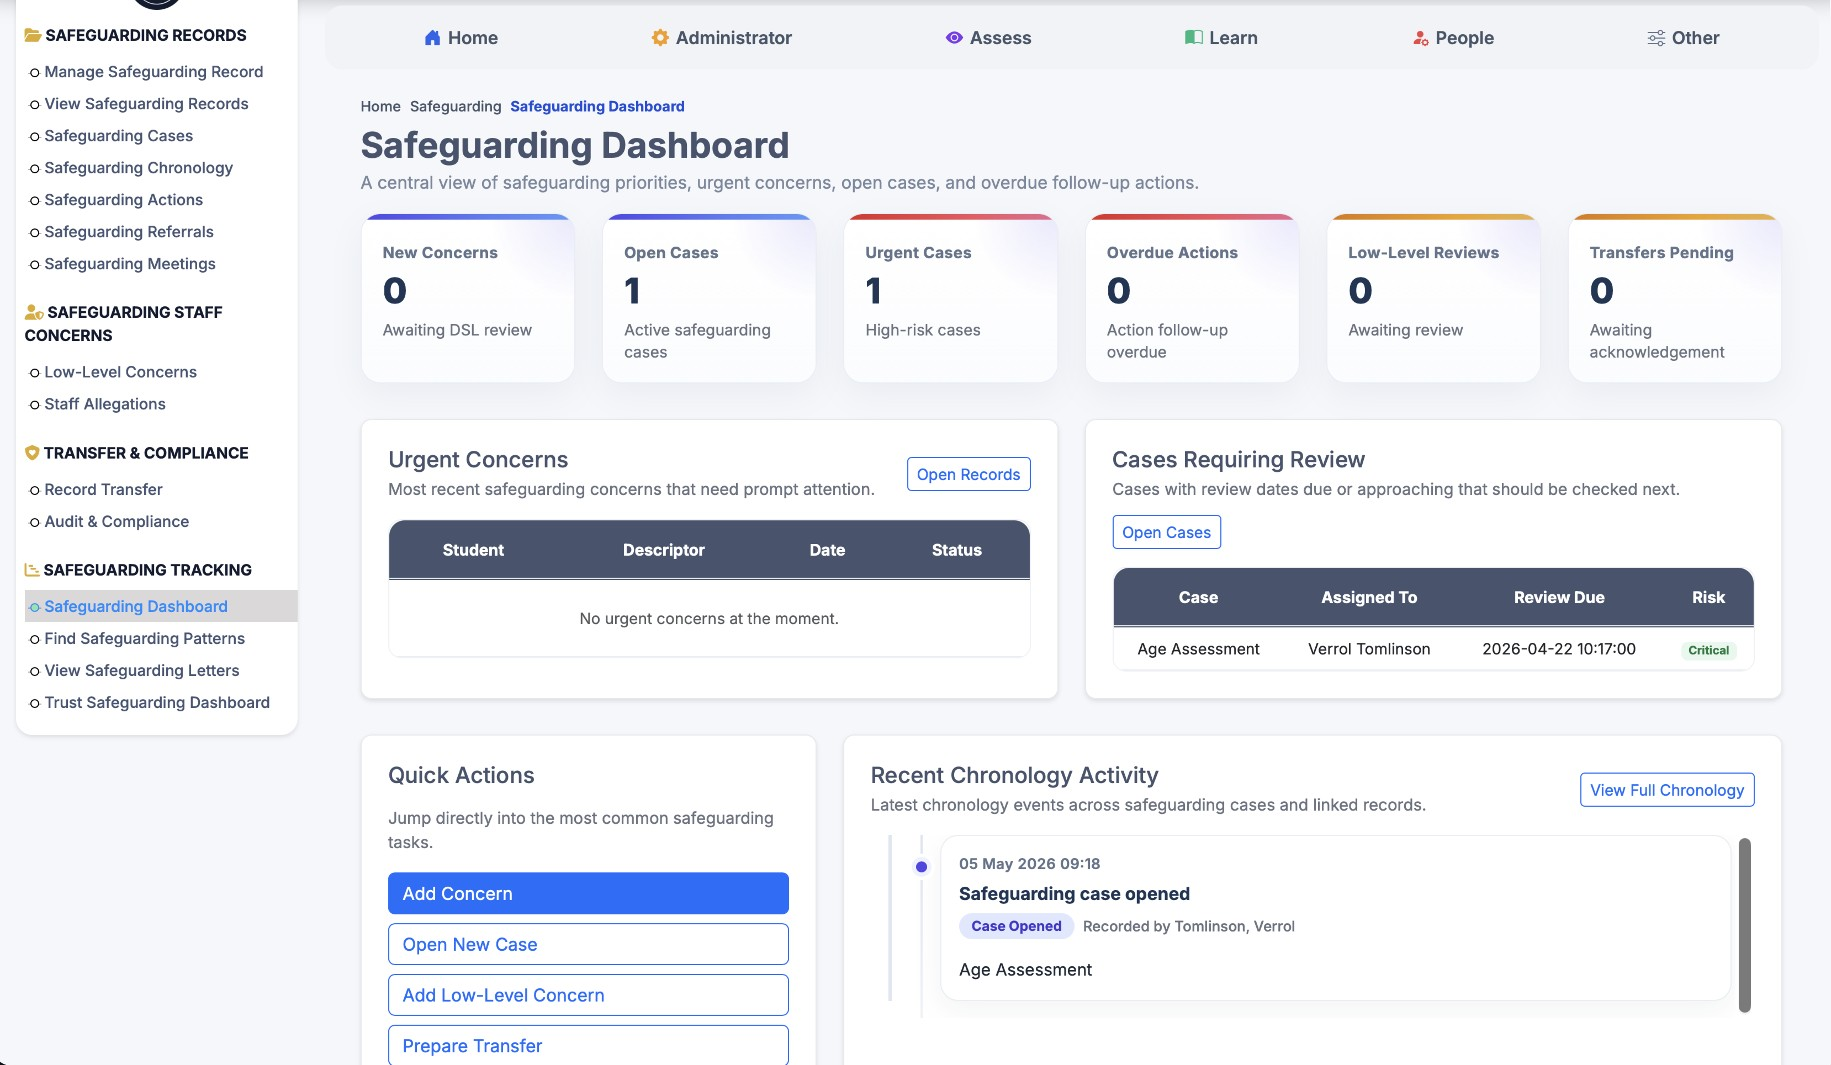Open View Safeguarding Records in sidebar

[x=146, y=104]
